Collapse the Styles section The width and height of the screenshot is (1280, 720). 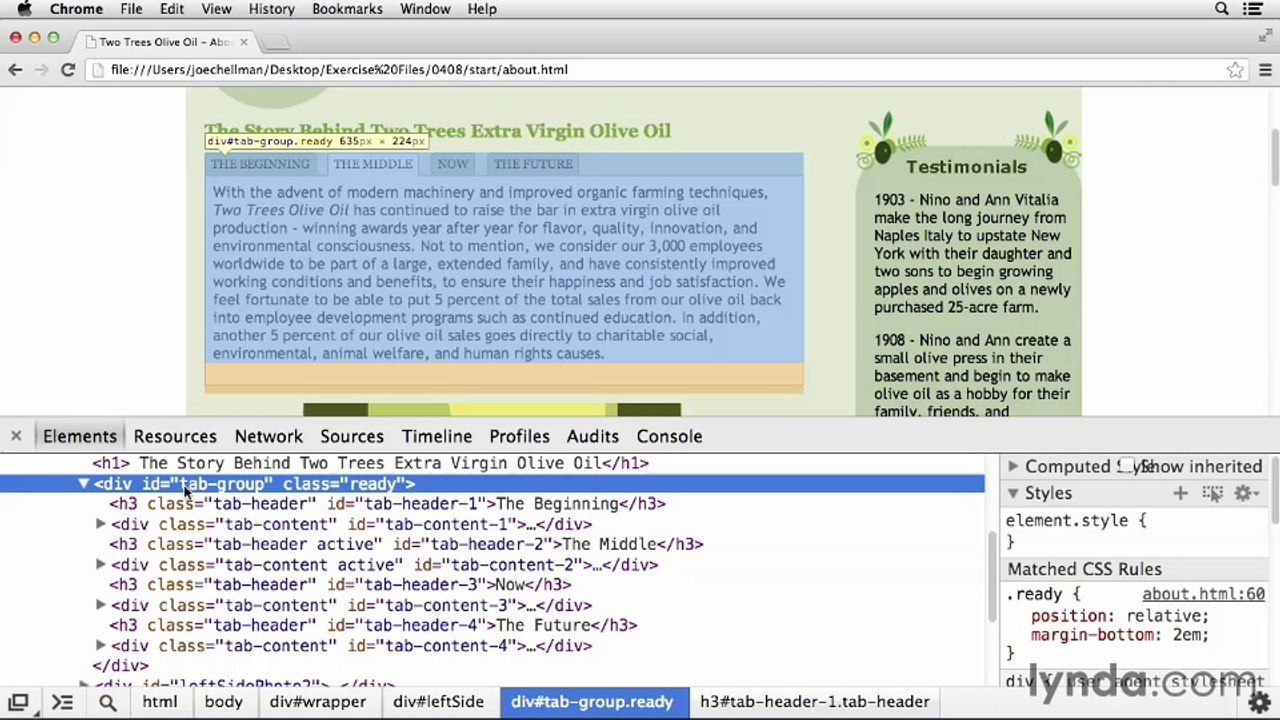pyautogui.click(x=1013, y=493)
